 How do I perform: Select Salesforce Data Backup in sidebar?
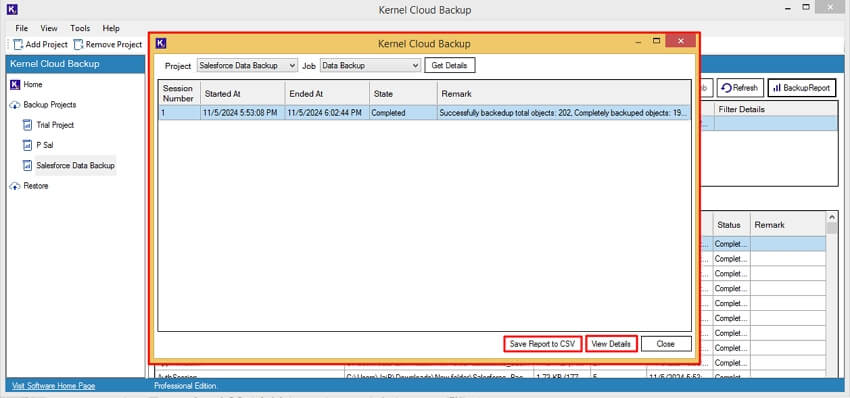[75, 165]
